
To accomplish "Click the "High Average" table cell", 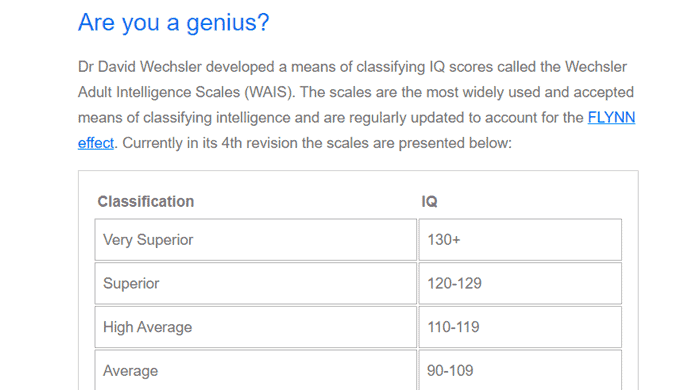I will tap(255, 327).
